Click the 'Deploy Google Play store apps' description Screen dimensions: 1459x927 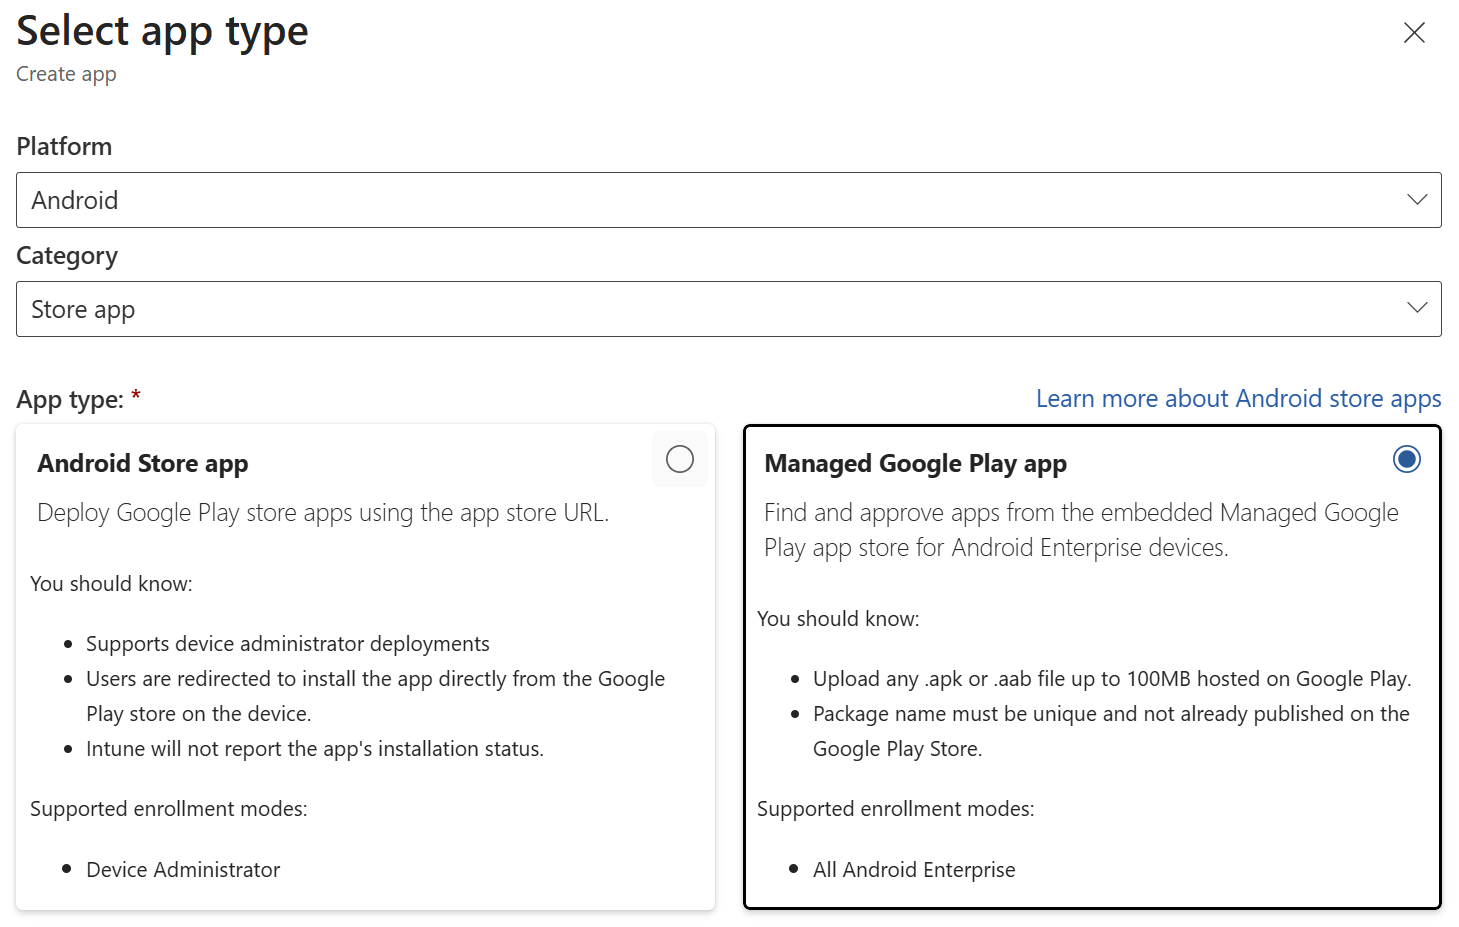[323, 513]
